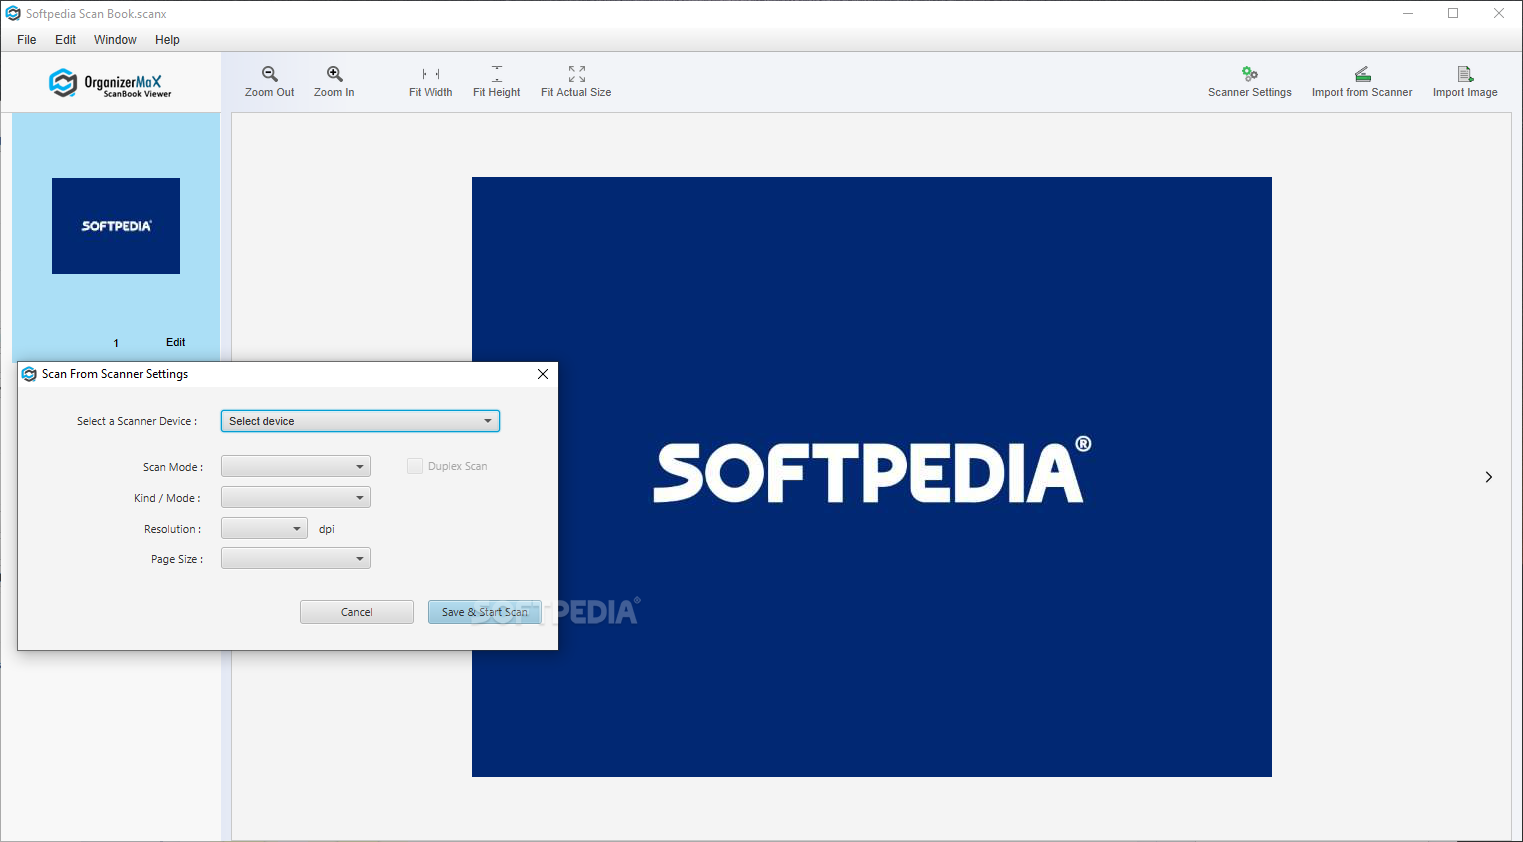Click the 'Resolution :' label
This screenshot has height=842, width=1523.
(x=172, y=529)
